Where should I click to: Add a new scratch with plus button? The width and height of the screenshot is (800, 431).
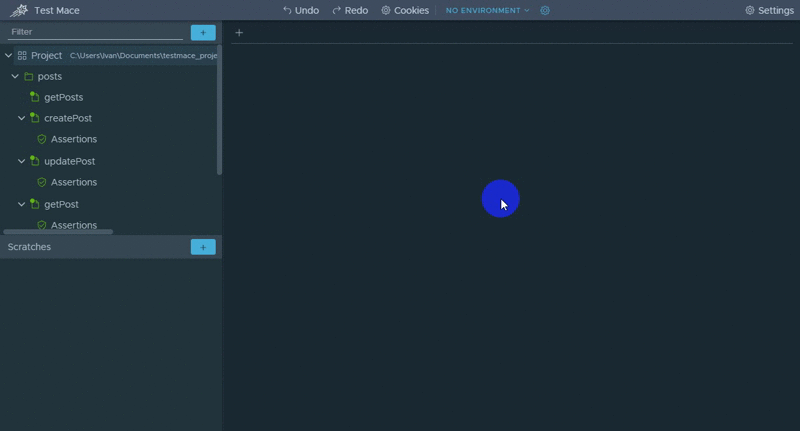pos(203,247)
